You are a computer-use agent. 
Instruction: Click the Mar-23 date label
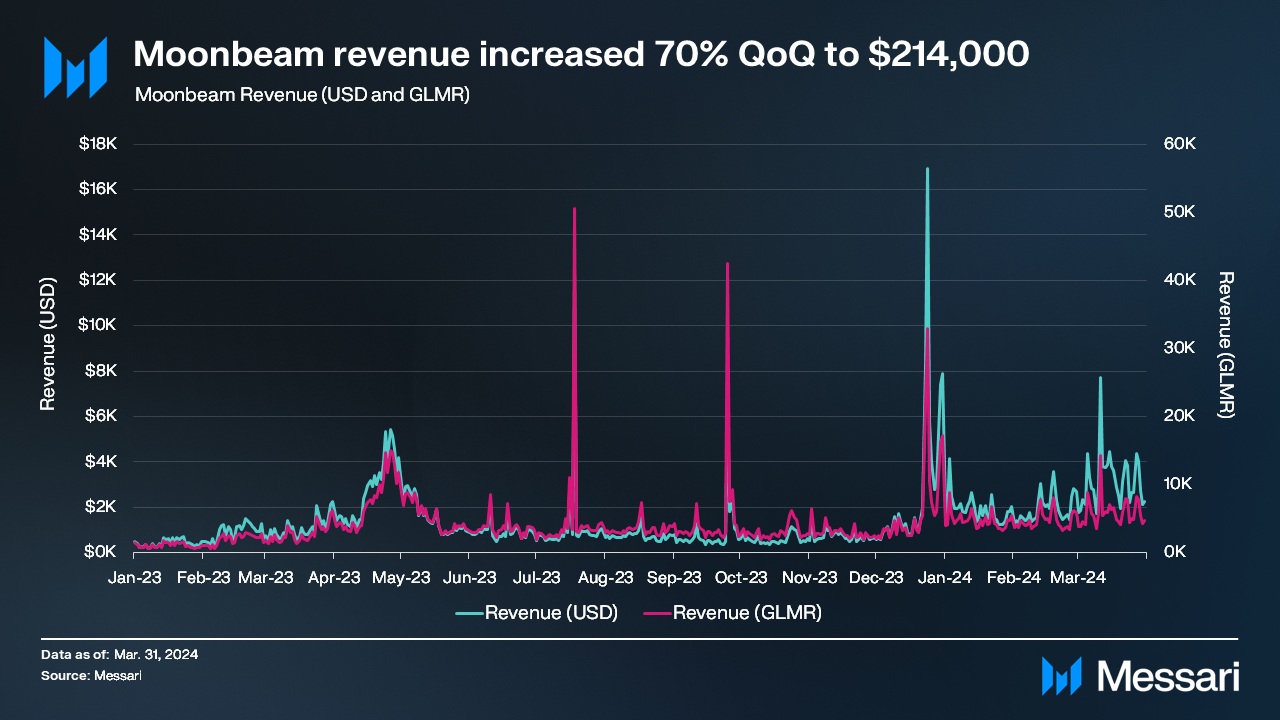[266, 578]
